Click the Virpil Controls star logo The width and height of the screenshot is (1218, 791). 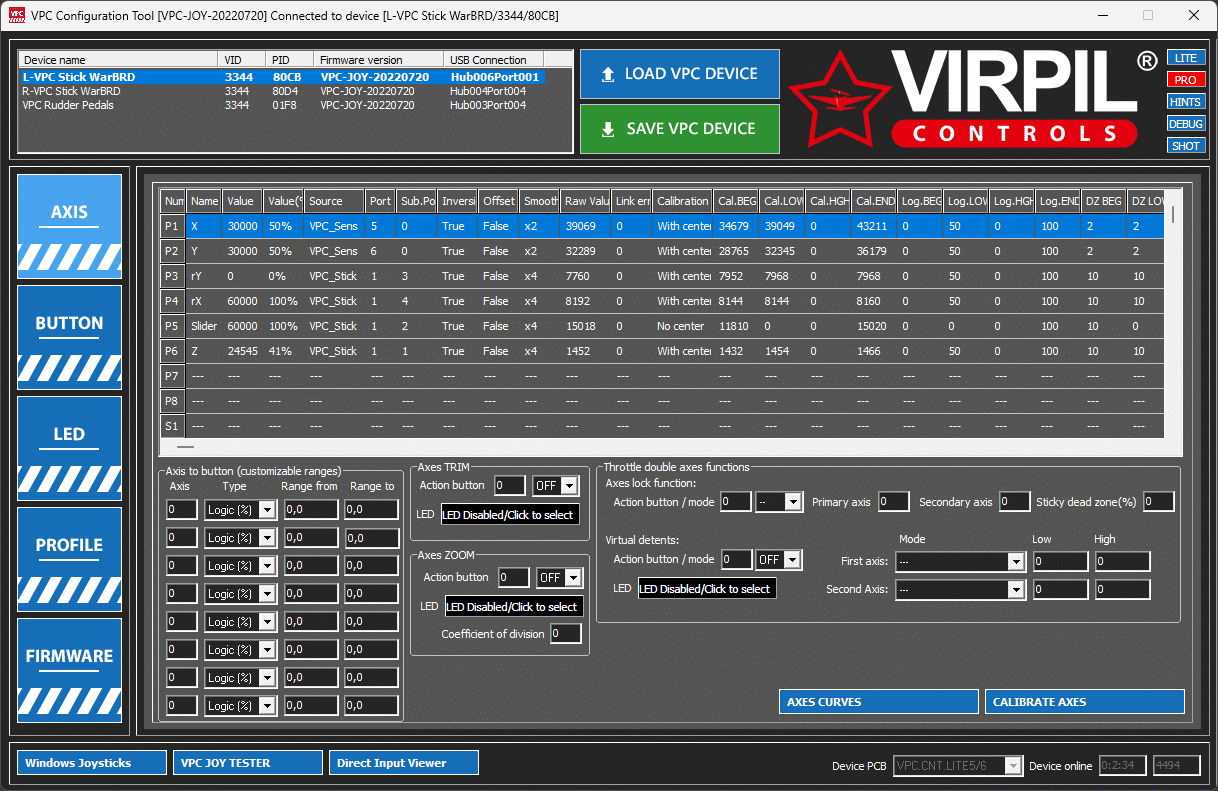pos(839,99)
